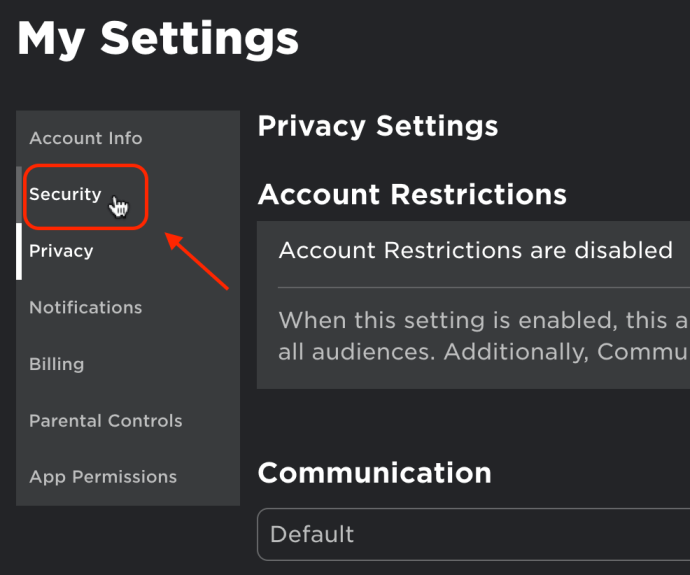
Task: Click the Communication section heading
Action: click(x=374, y=473)
